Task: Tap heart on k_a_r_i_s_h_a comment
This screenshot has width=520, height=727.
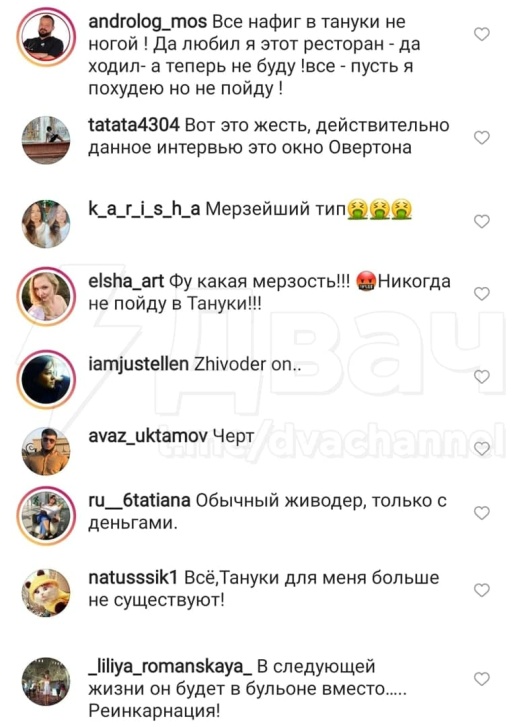Action: [482, 221]
